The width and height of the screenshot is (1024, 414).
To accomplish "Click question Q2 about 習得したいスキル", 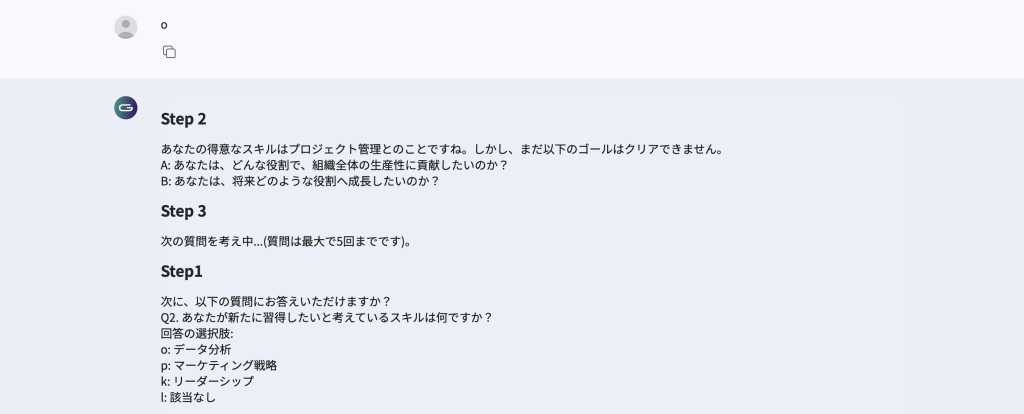I will (326, 317).
